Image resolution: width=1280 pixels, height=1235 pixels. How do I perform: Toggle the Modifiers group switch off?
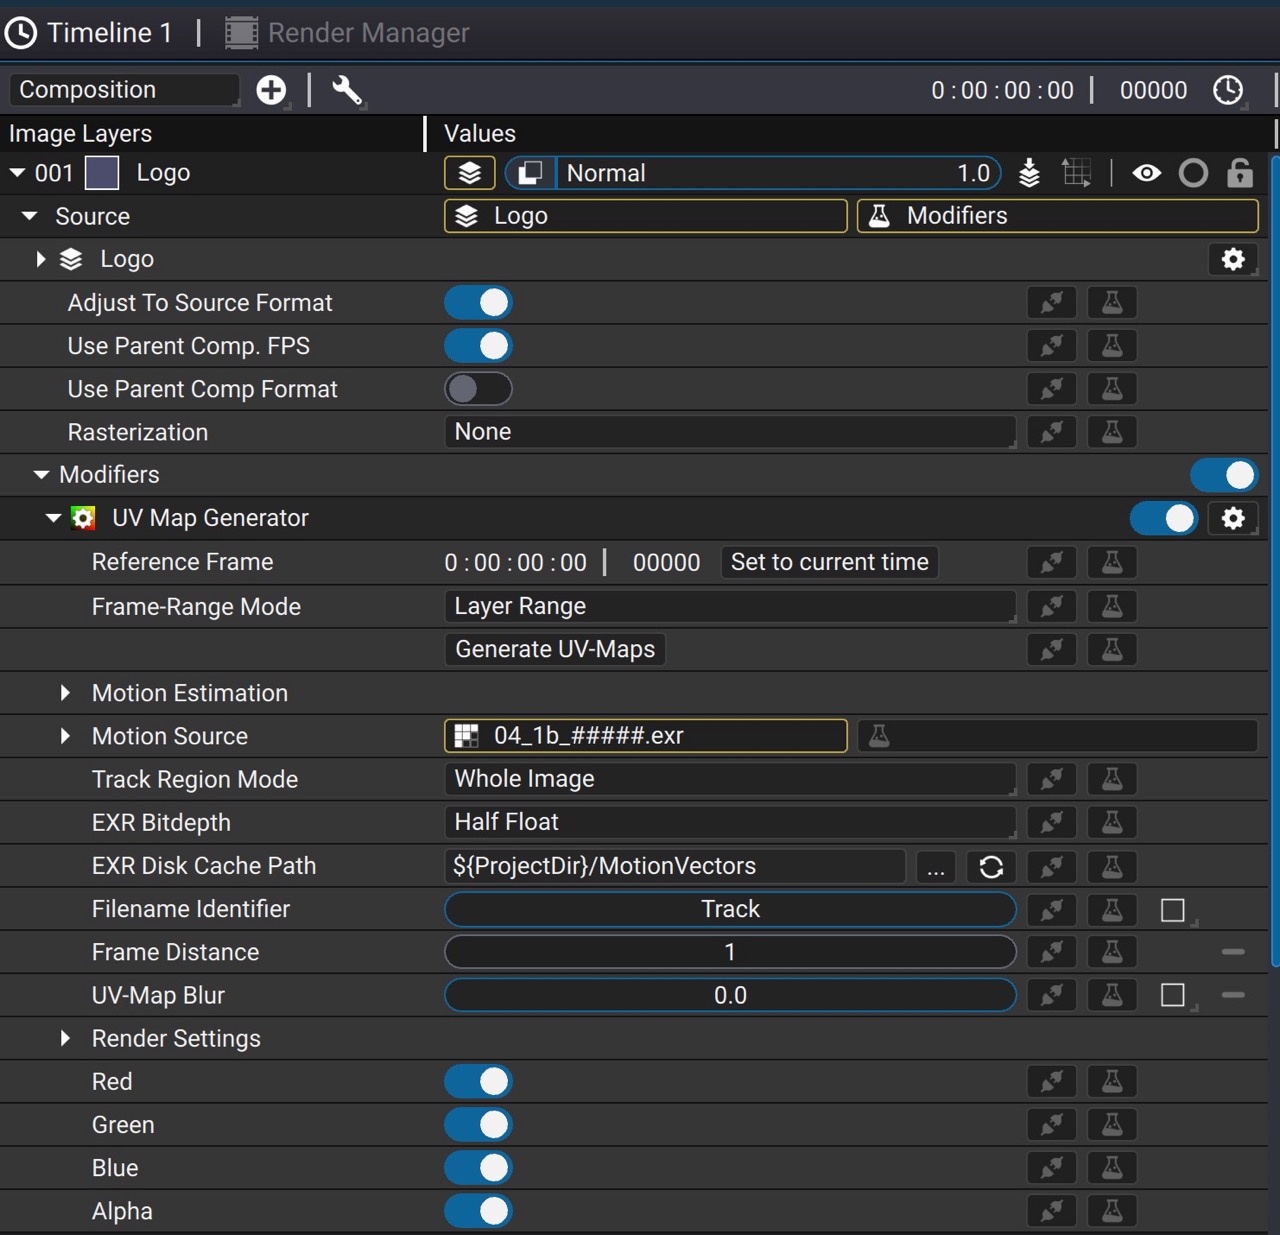click(x=1224, y=475)
